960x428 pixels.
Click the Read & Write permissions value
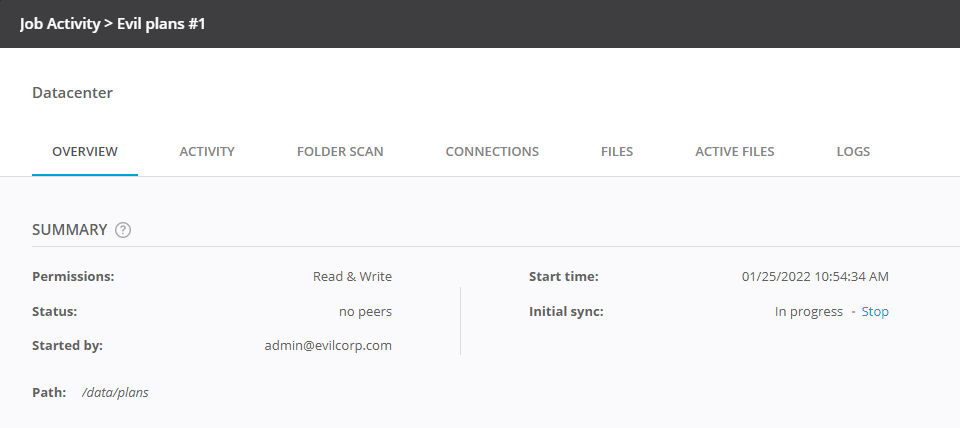(352, 277)
